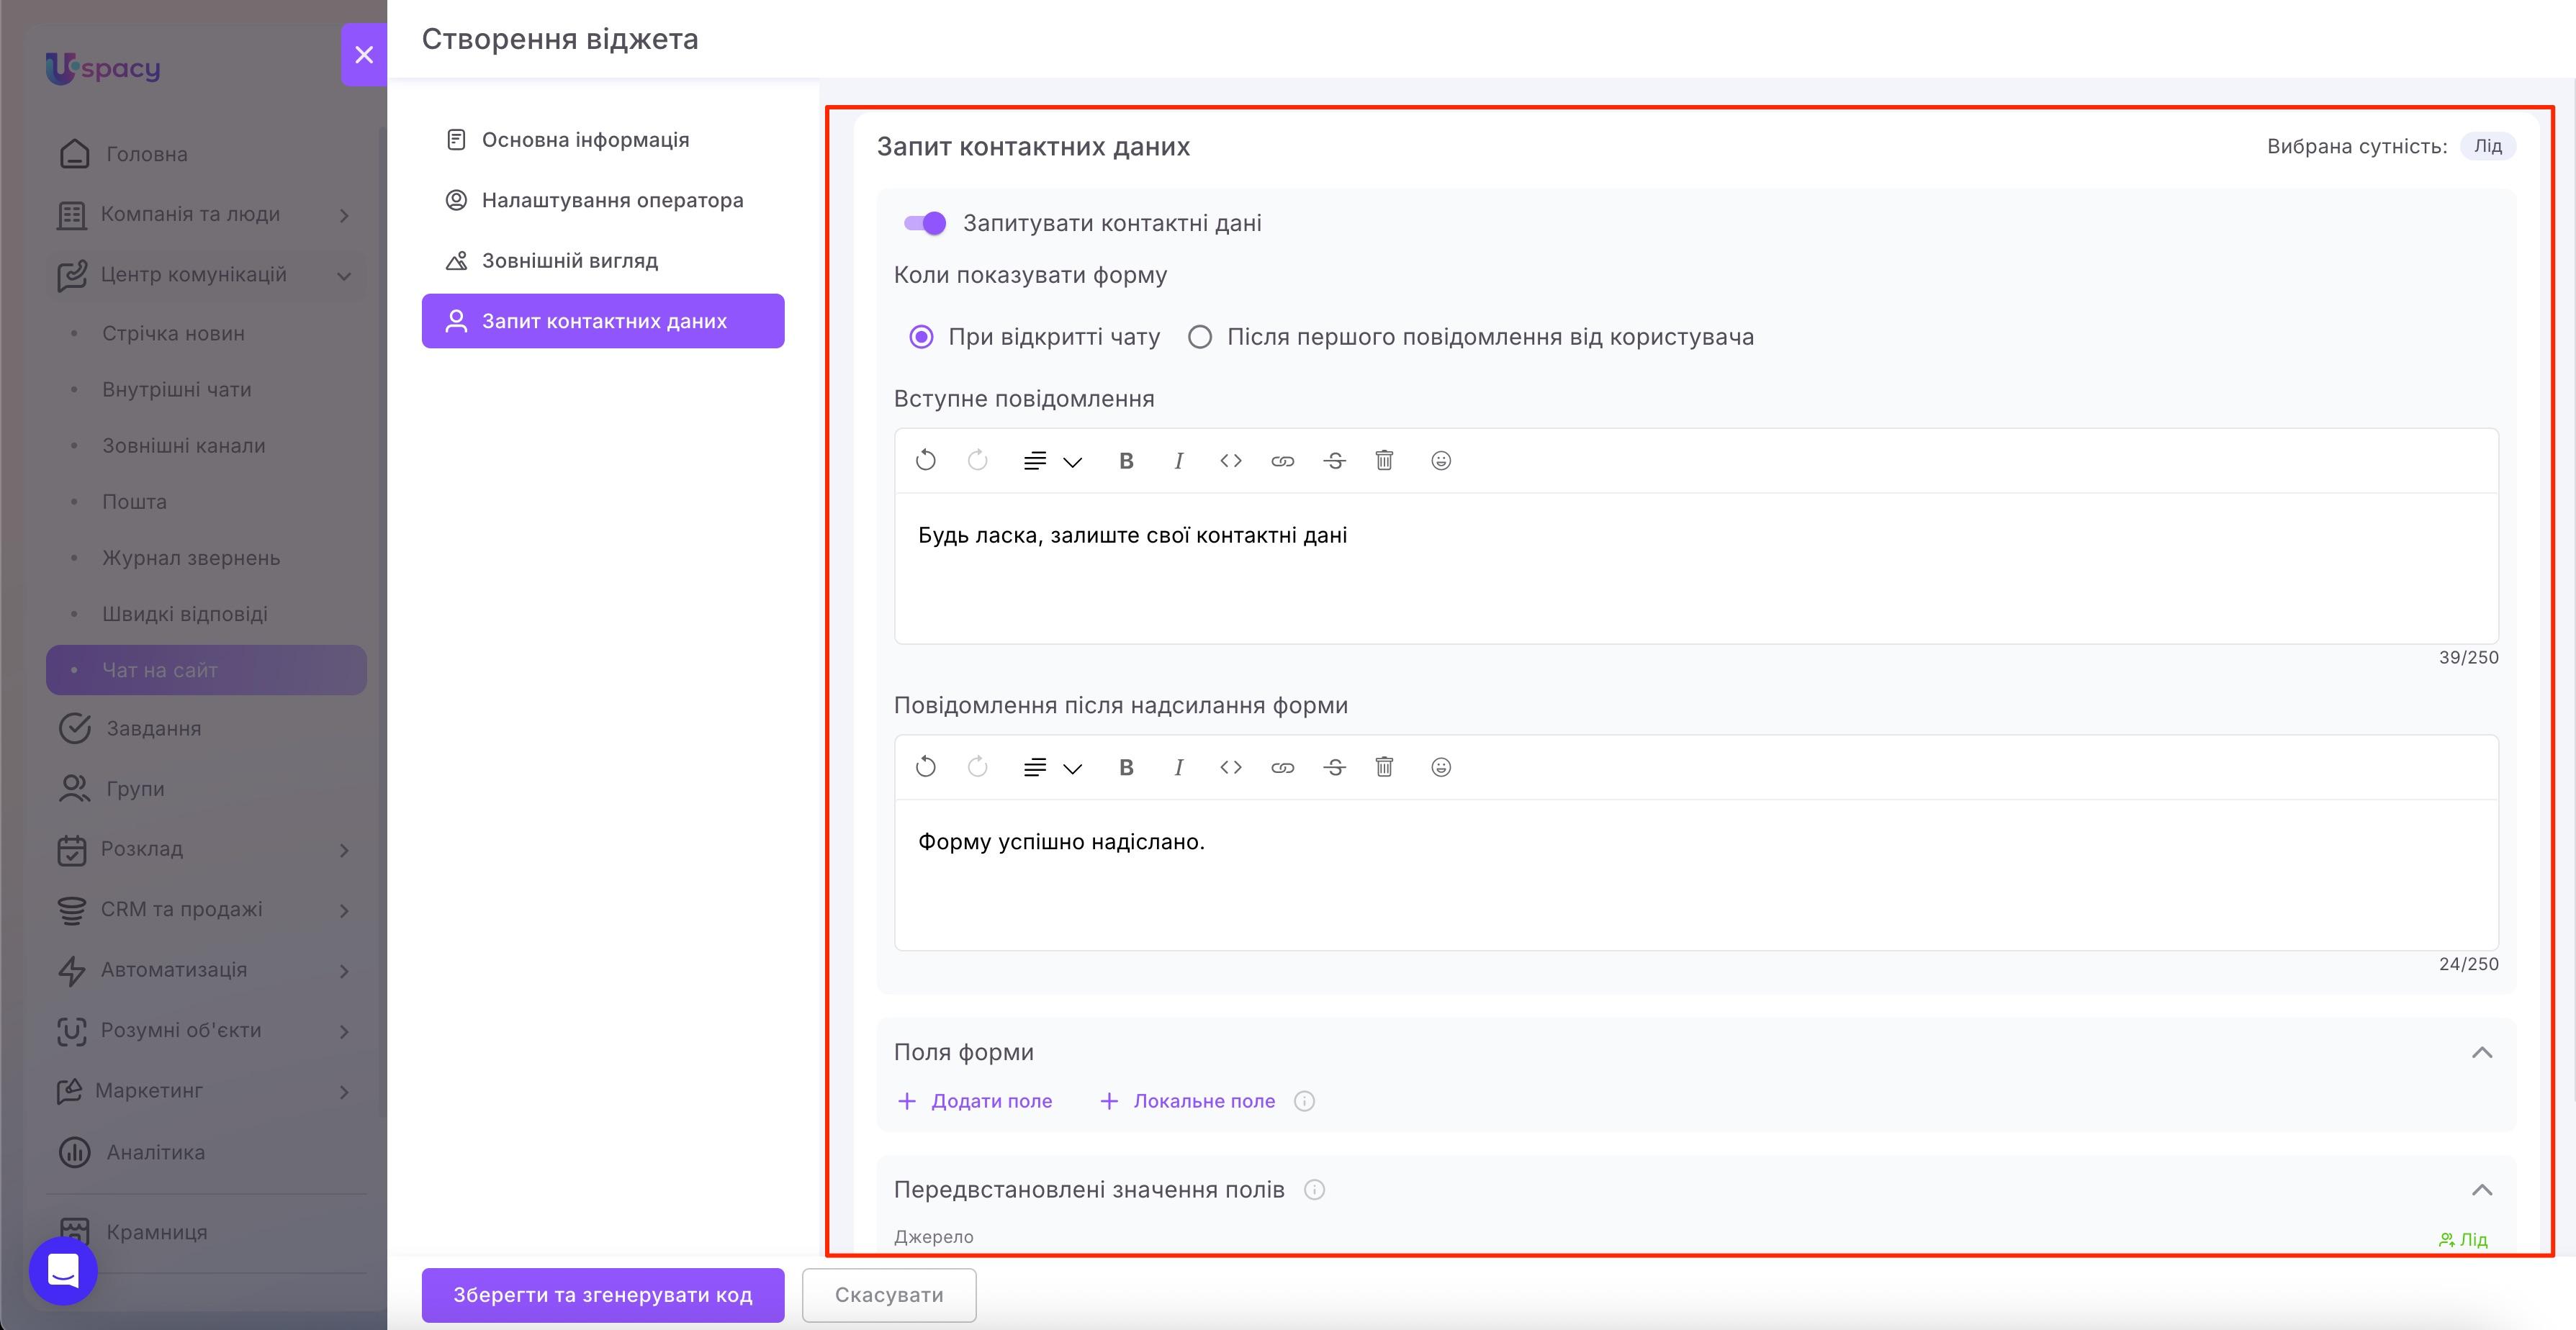Viewport: 2576px width, 1330px height.
Task: Expand Розумні об'єкти menu
Action: 344,1031
